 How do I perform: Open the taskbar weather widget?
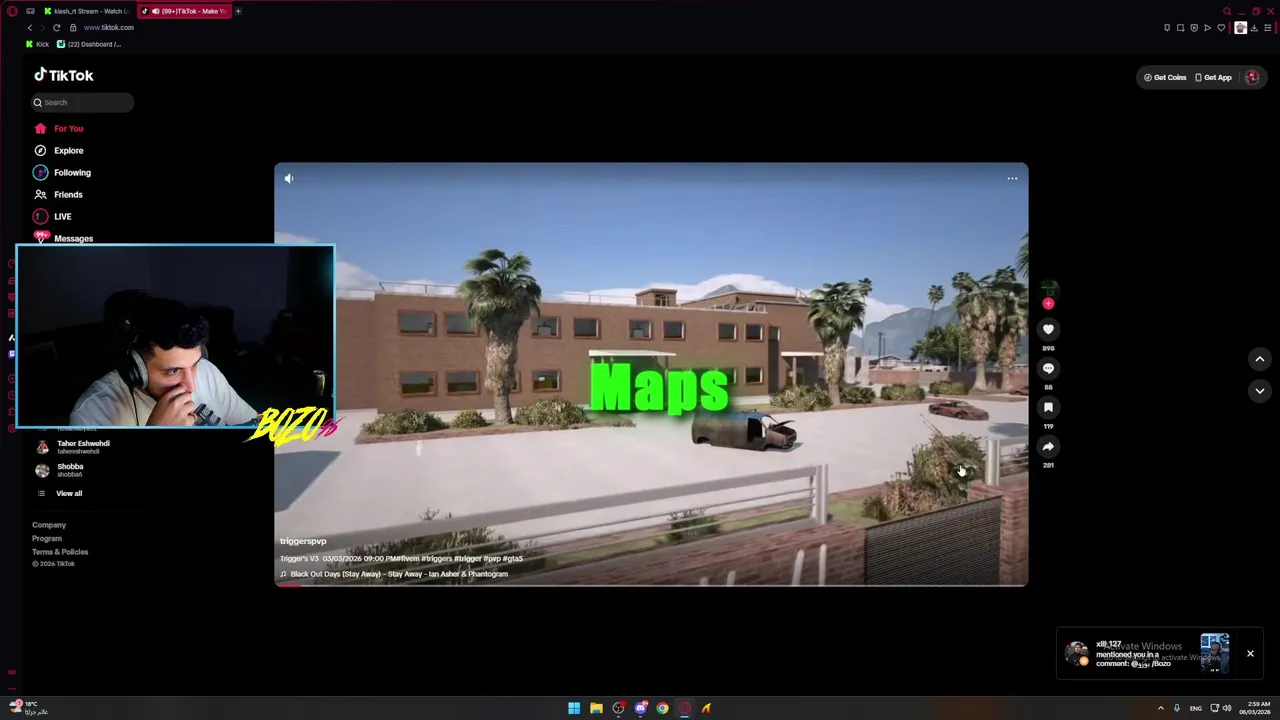point(28,707)
